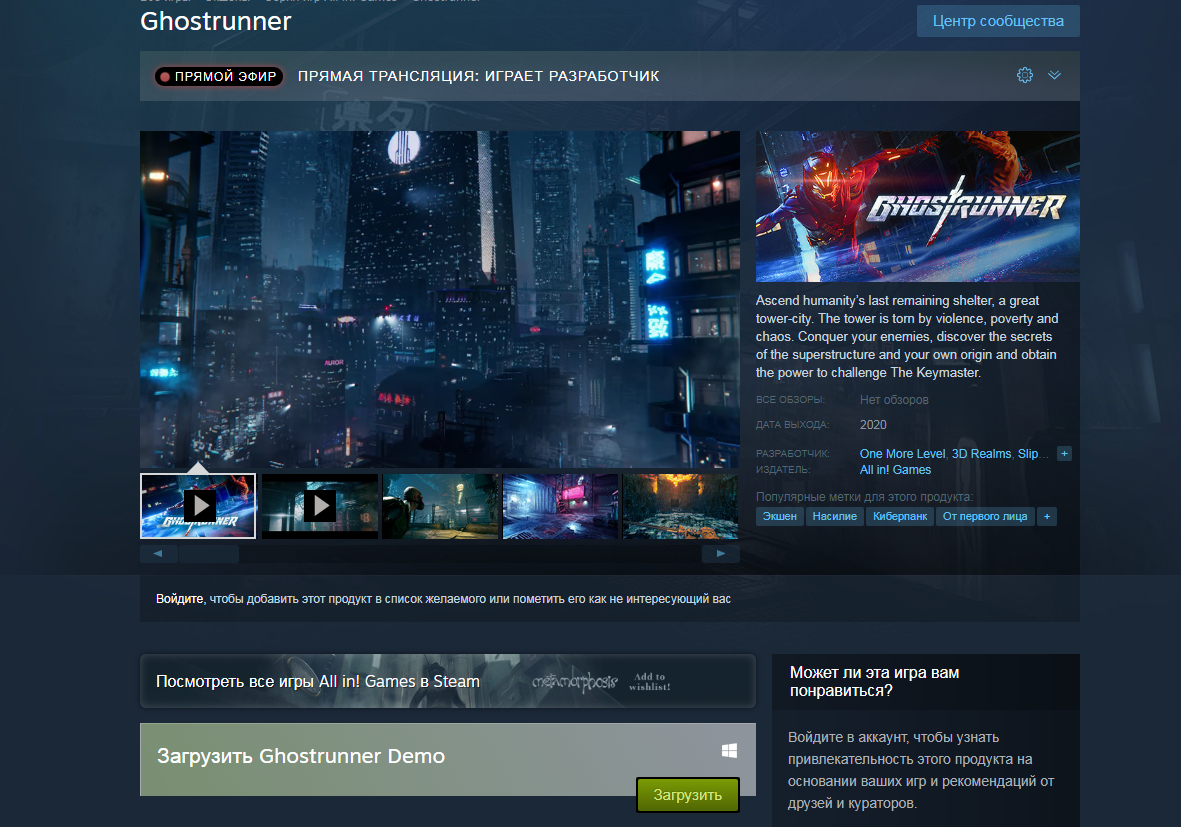Open Посмотреть все игры All in! Games banner
This screenshot has height=827, width=1181.
click(447, 681)
